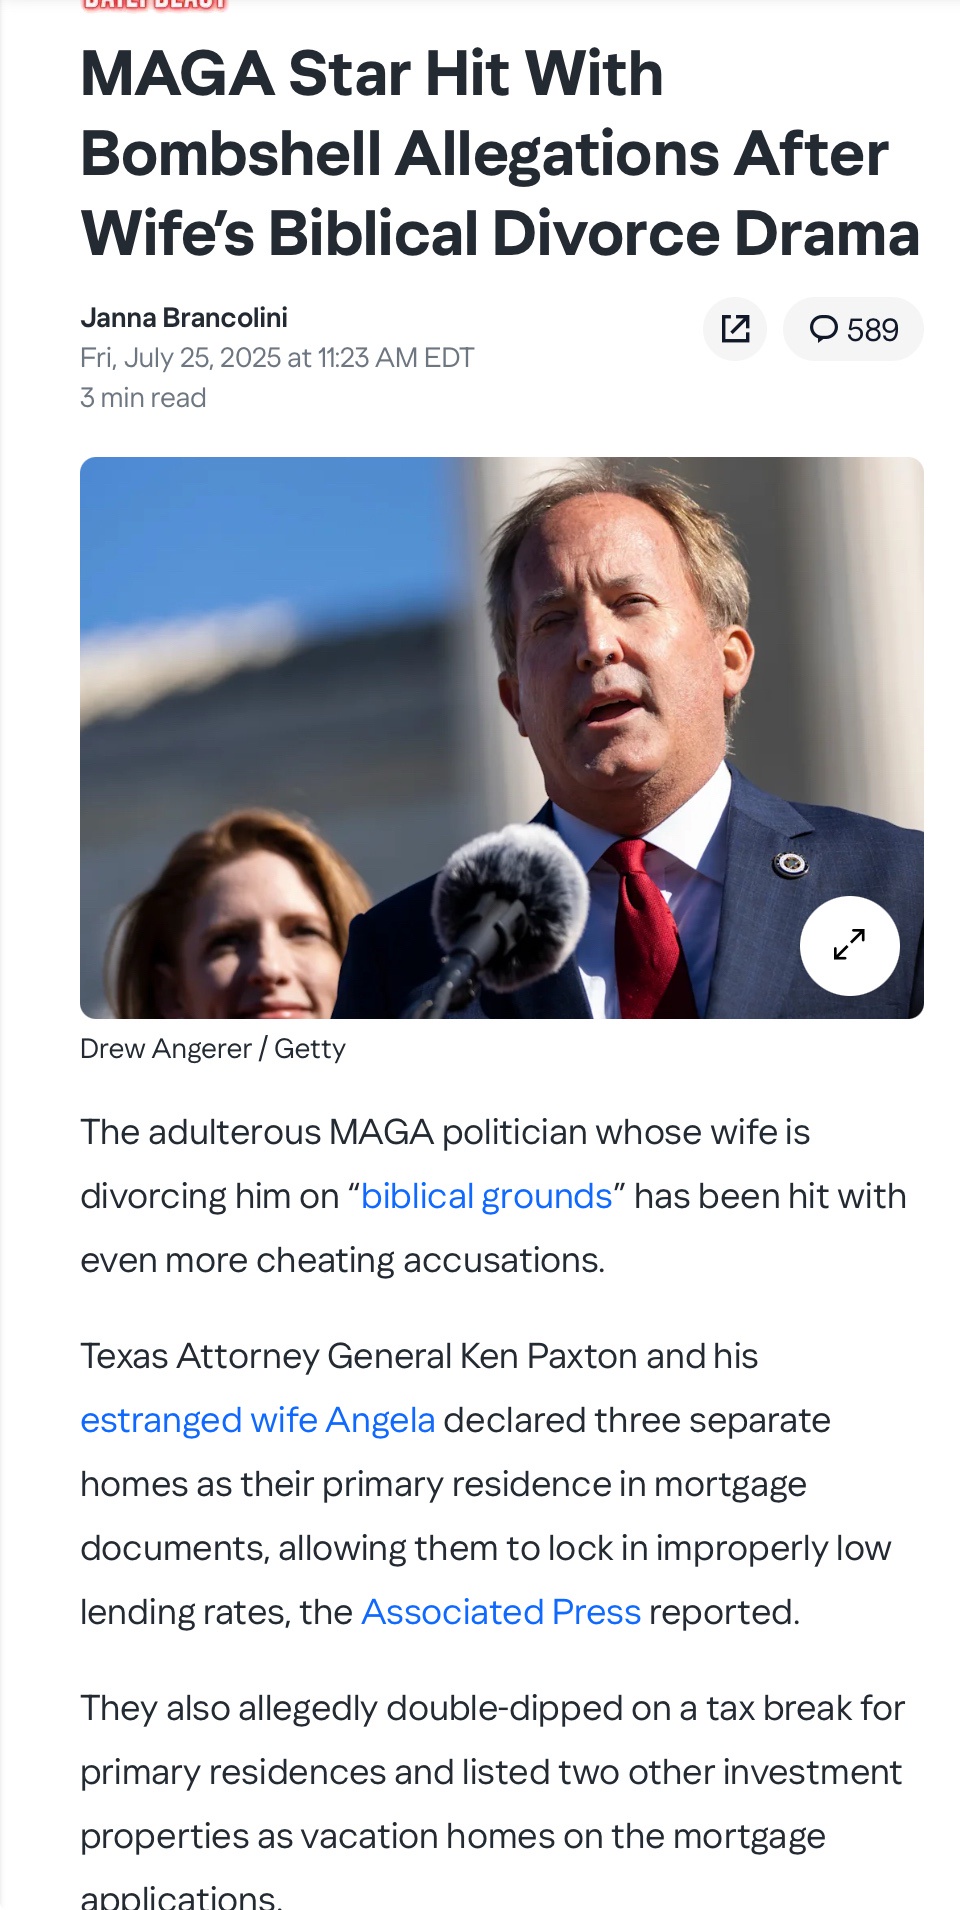Tap the Fri, July 25, 2025 publish date
Image resolution: width=960 pixels, height=1910 pixels.
click(x=277, y=358)
